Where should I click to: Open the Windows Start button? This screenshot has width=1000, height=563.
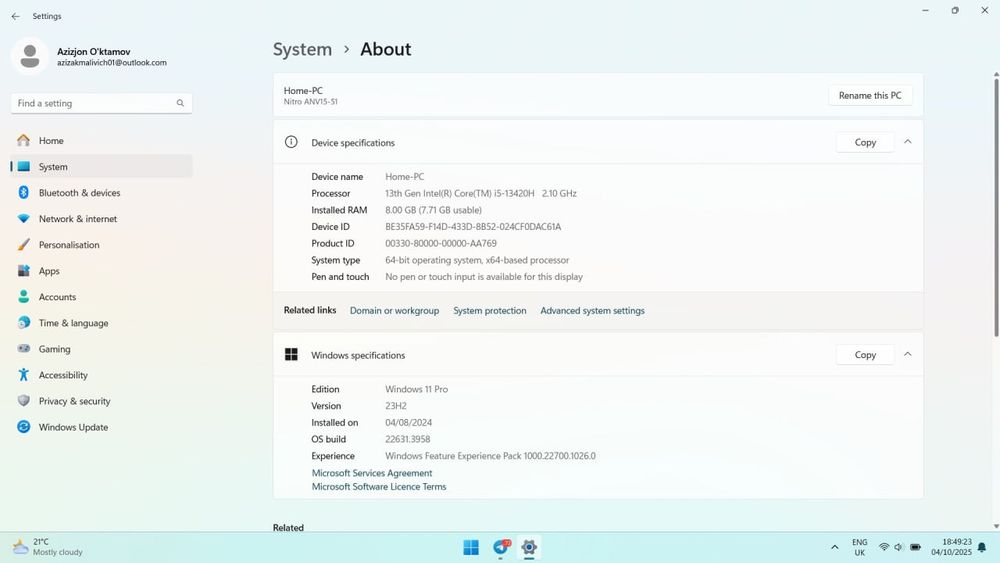[471, 548]
